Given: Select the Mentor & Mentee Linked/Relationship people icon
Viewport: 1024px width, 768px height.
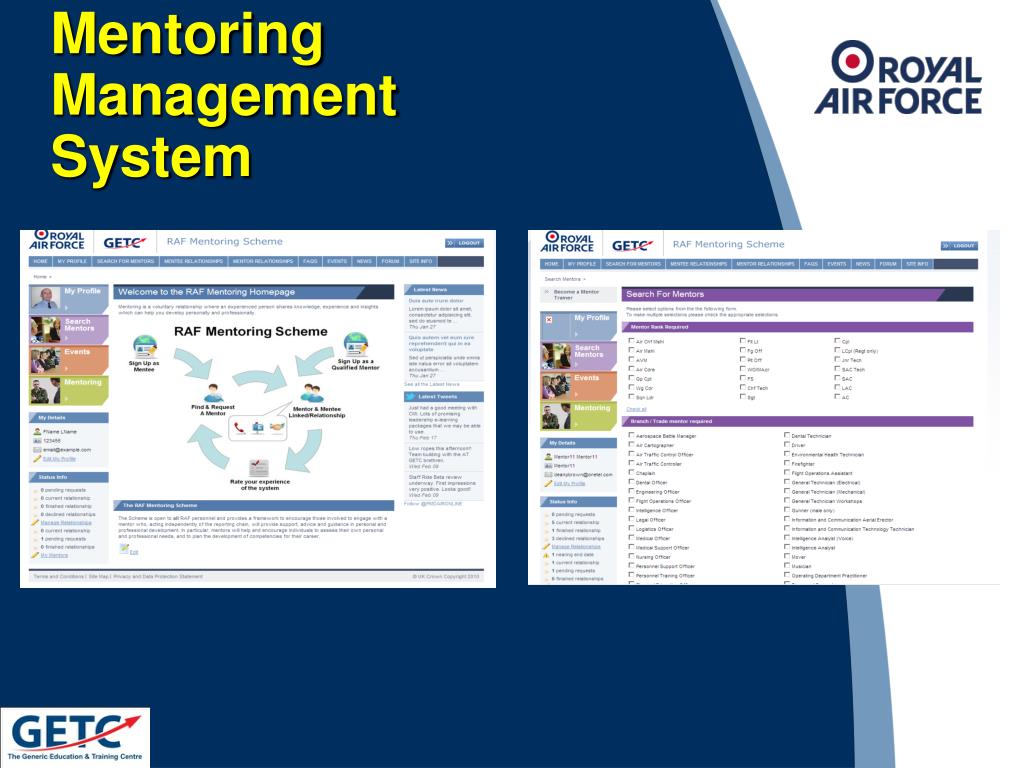Looking at the screenshot, I should point(312,393).
